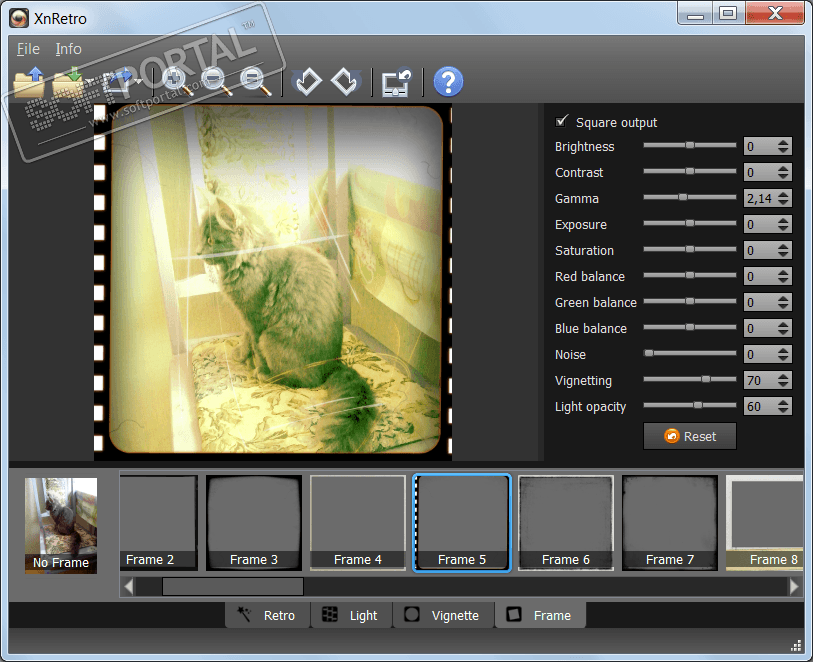The height and width of the screenshot is (662, 813).
Task: Click the Reset button
Action: coord(690,436)
